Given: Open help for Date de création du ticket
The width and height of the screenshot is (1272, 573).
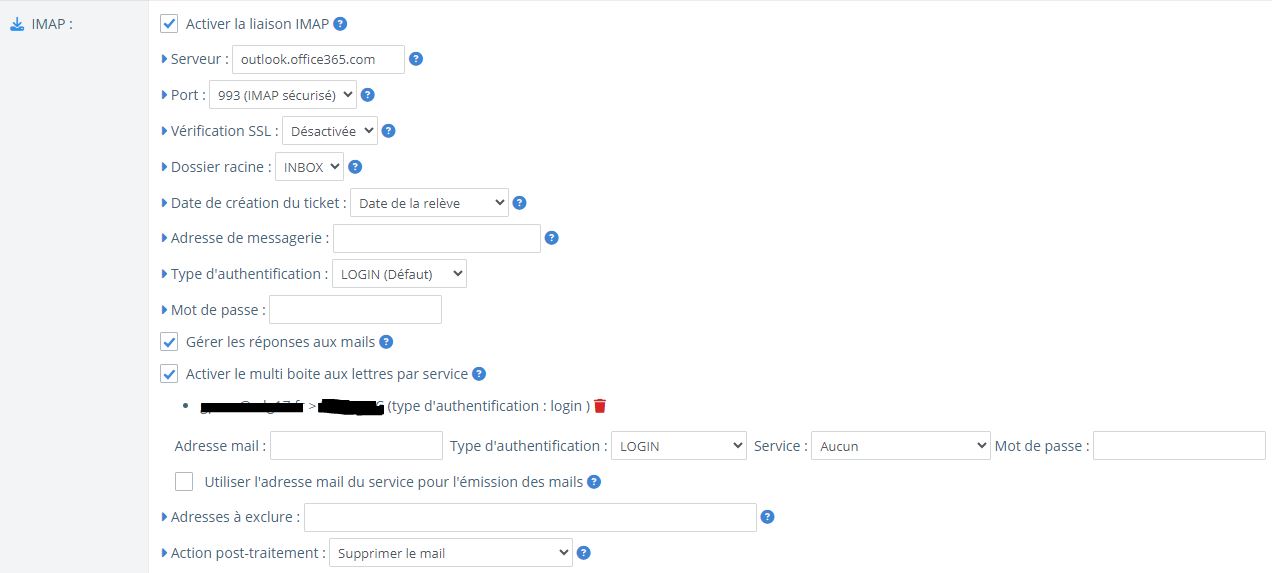Looking at the screenshot, I should pyautogui.click(x=519, y=203).
